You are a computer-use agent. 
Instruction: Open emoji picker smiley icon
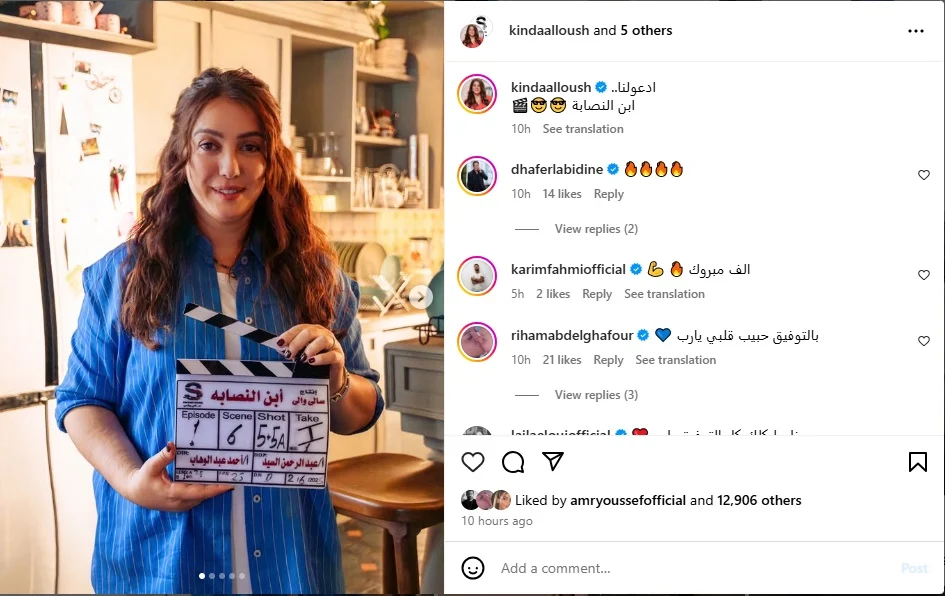point(472,568)
